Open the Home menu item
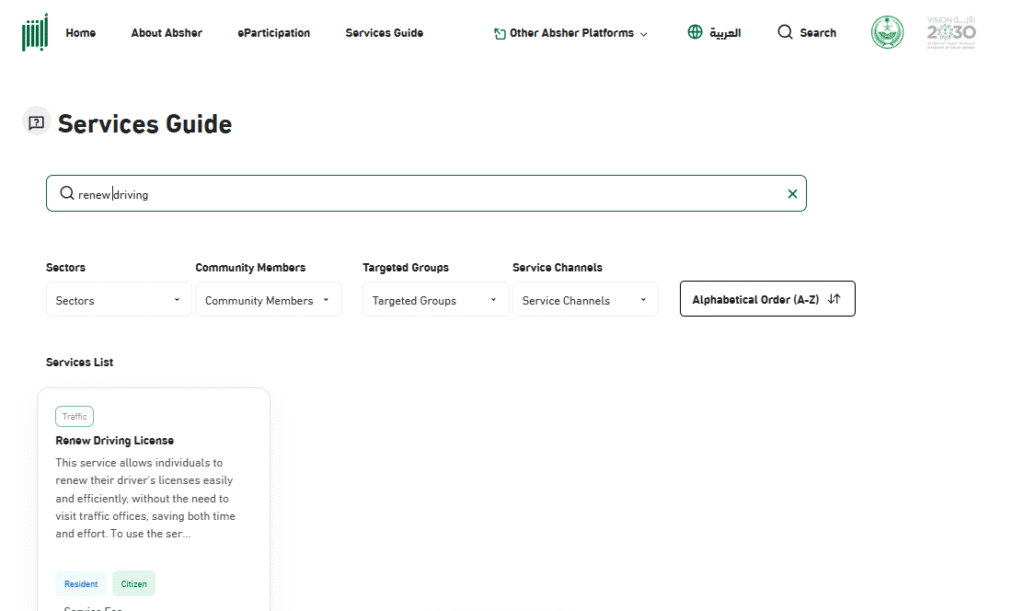Viewport: 1024px width, 611px height. 80,33
